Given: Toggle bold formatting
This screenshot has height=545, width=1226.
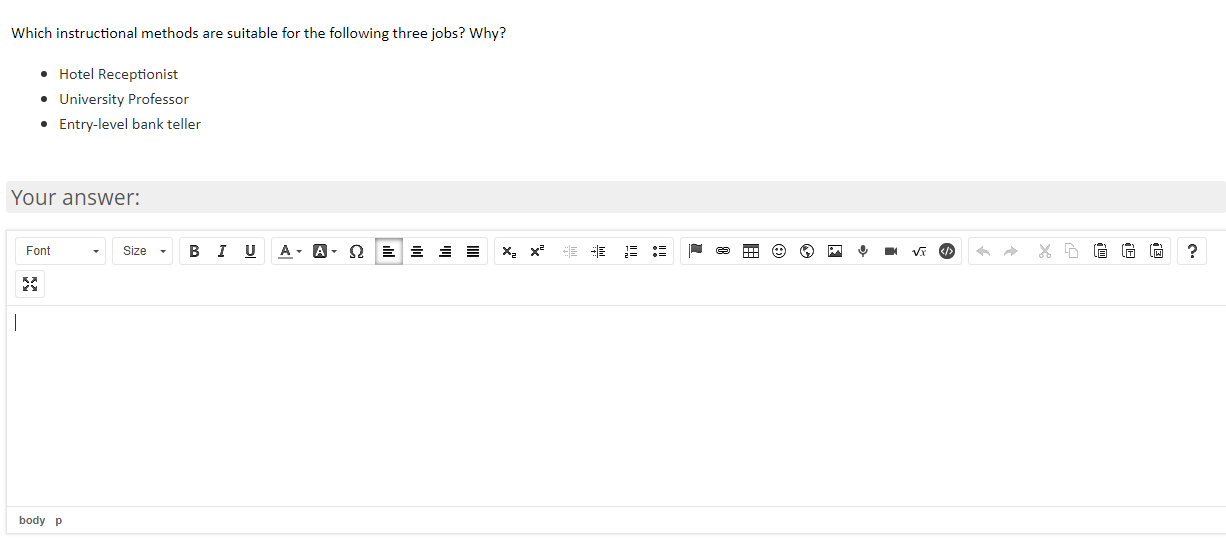Looking at the screenshot, I should 194,251.
